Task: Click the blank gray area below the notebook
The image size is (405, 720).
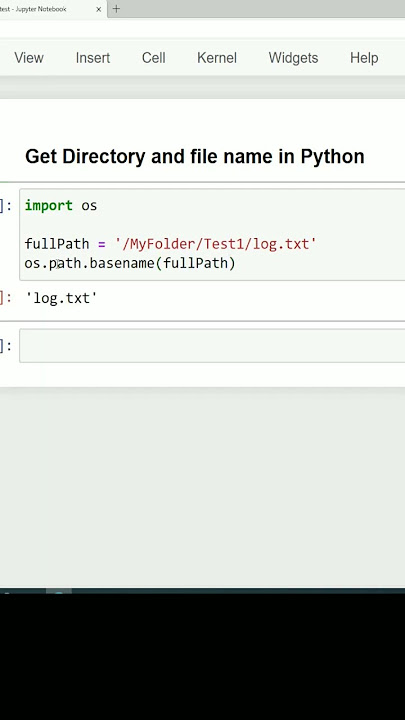Action: (202, 487)
